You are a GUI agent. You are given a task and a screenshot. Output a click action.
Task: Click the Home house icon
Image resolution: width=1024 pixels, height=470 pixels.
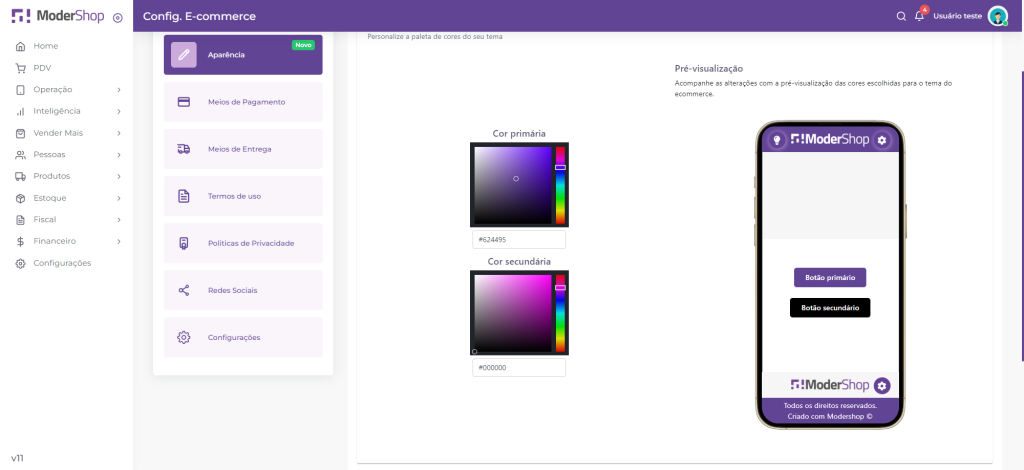pos(20,46)
